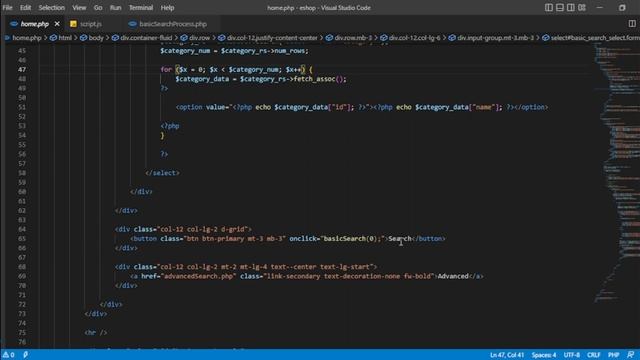Screen dimensions: 640x360
Task: Open the warnings and errors indicator
Action: 8,355
